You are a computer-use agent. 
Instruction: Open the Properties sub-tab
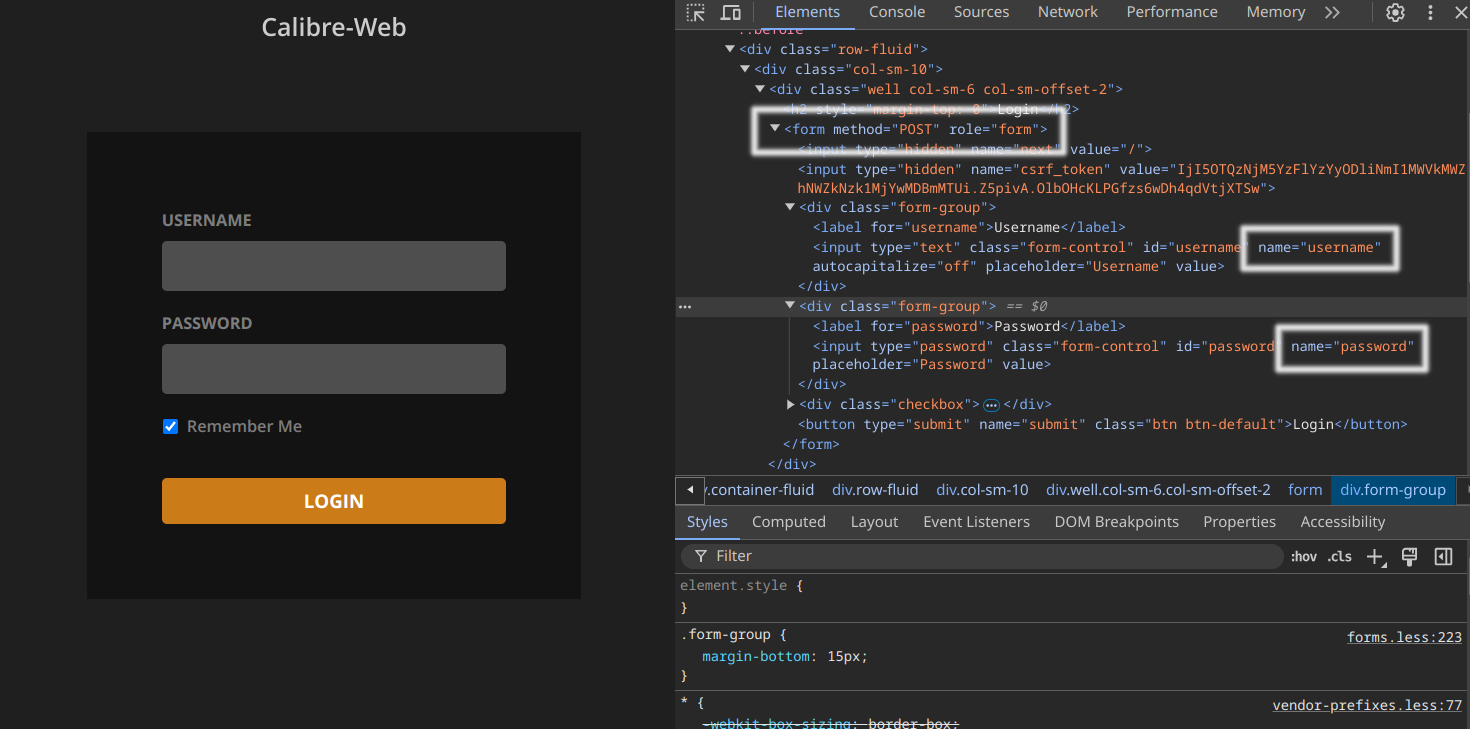(1239, 522)
